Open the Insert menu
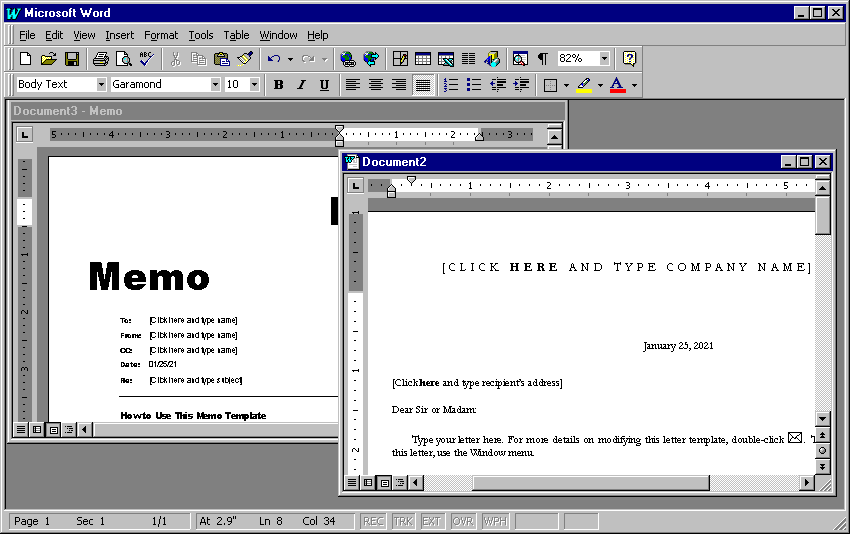Screen dimensions: 850x534 click(x=119, y=35)
